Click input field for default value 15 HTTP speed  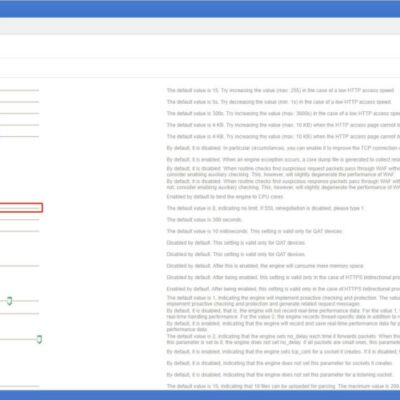[19, 90]
